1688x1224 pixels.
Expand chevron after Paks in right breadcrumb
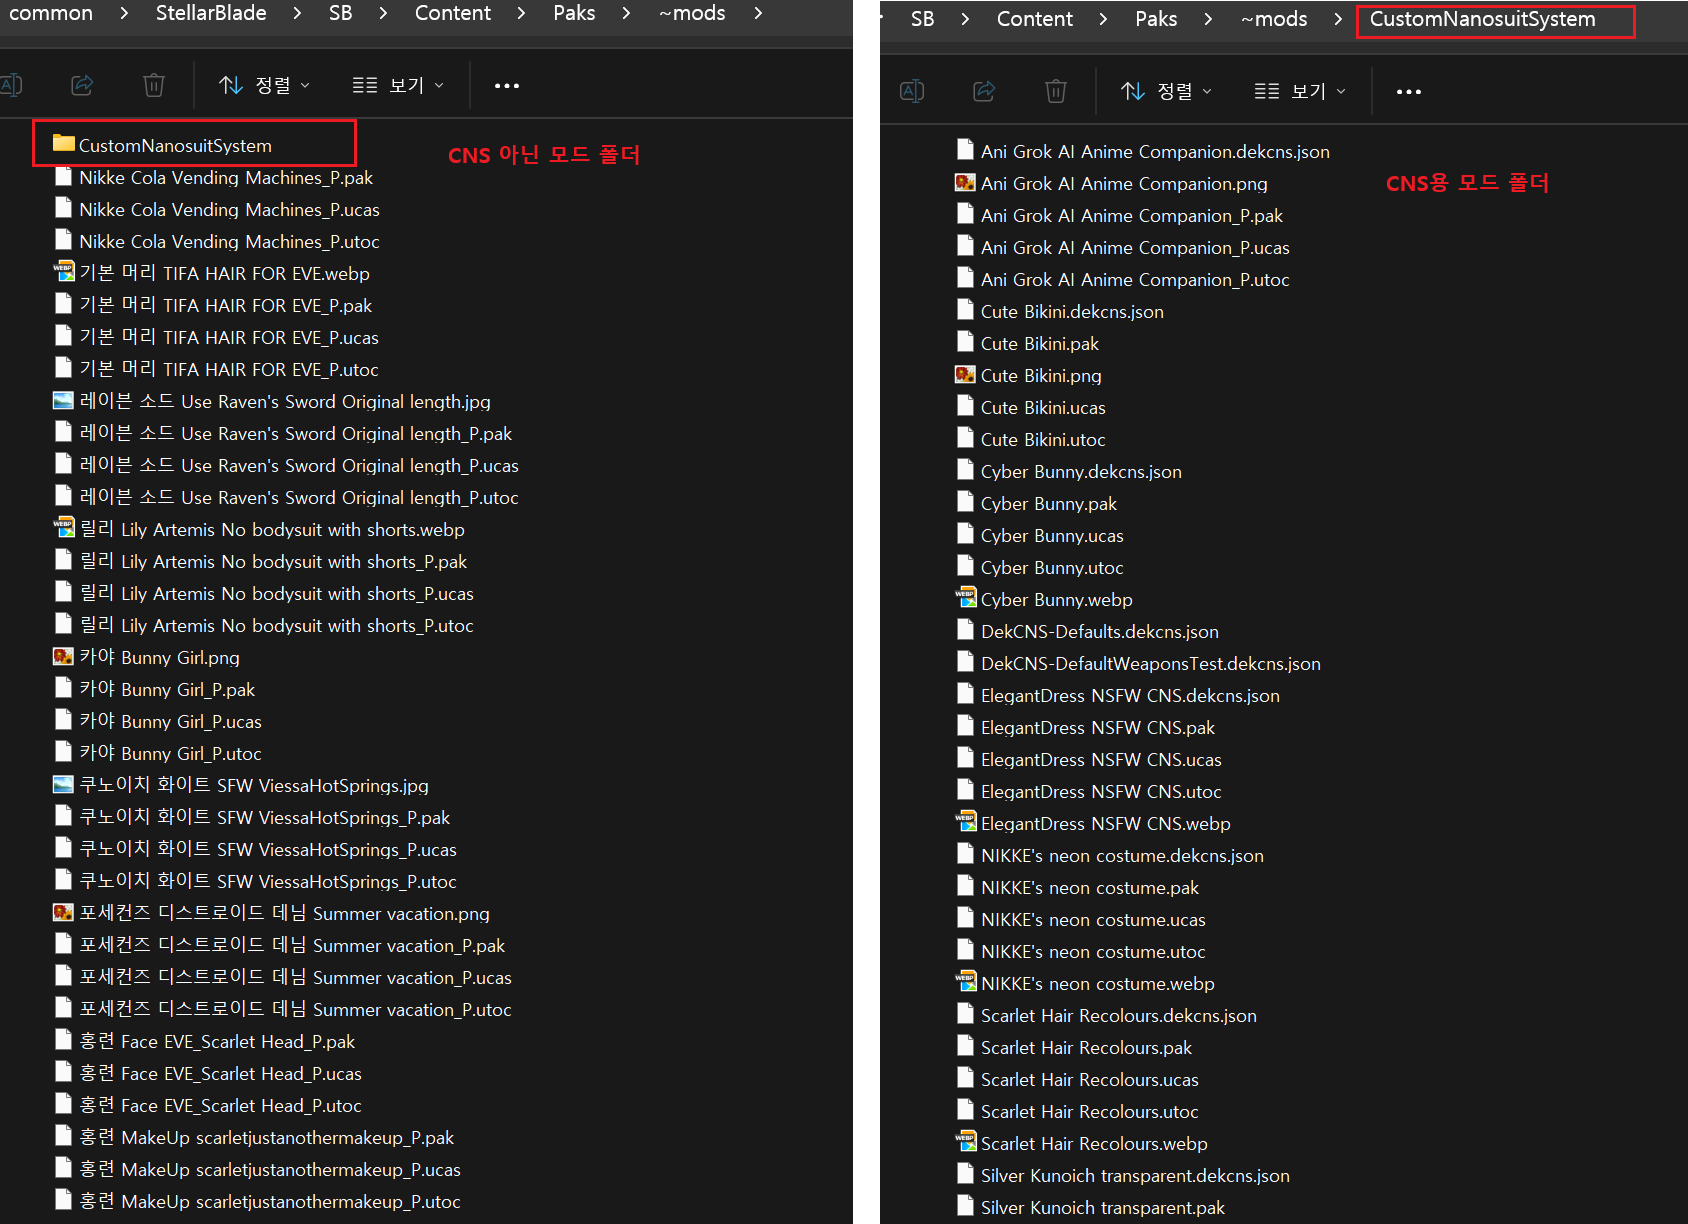[x=1208, y=19]
